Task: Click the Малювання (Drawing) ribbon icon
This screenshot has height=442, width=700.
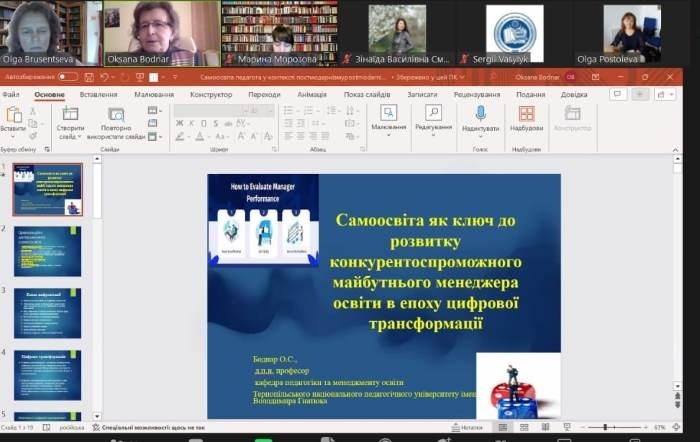Action: pos(388,113)
